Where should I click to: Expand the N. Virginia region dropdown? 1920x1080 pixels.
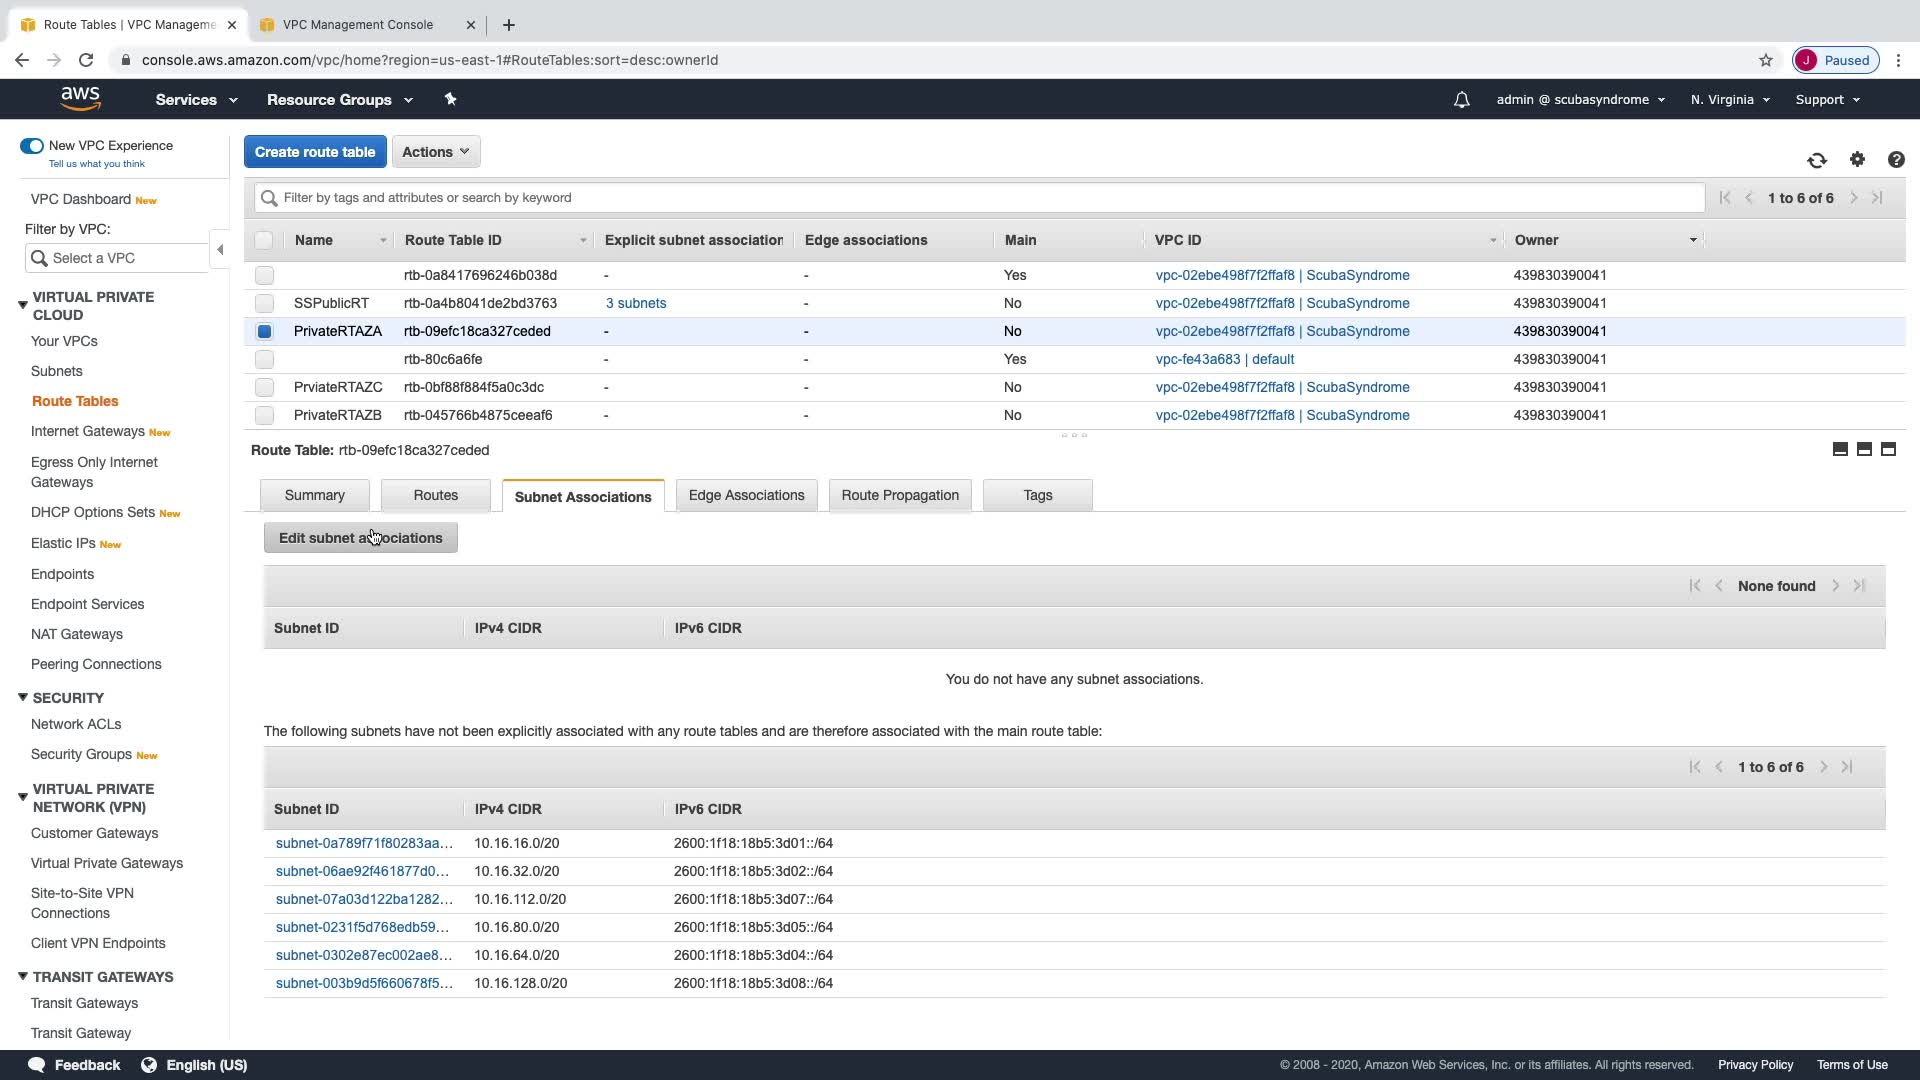(1730, 100)
